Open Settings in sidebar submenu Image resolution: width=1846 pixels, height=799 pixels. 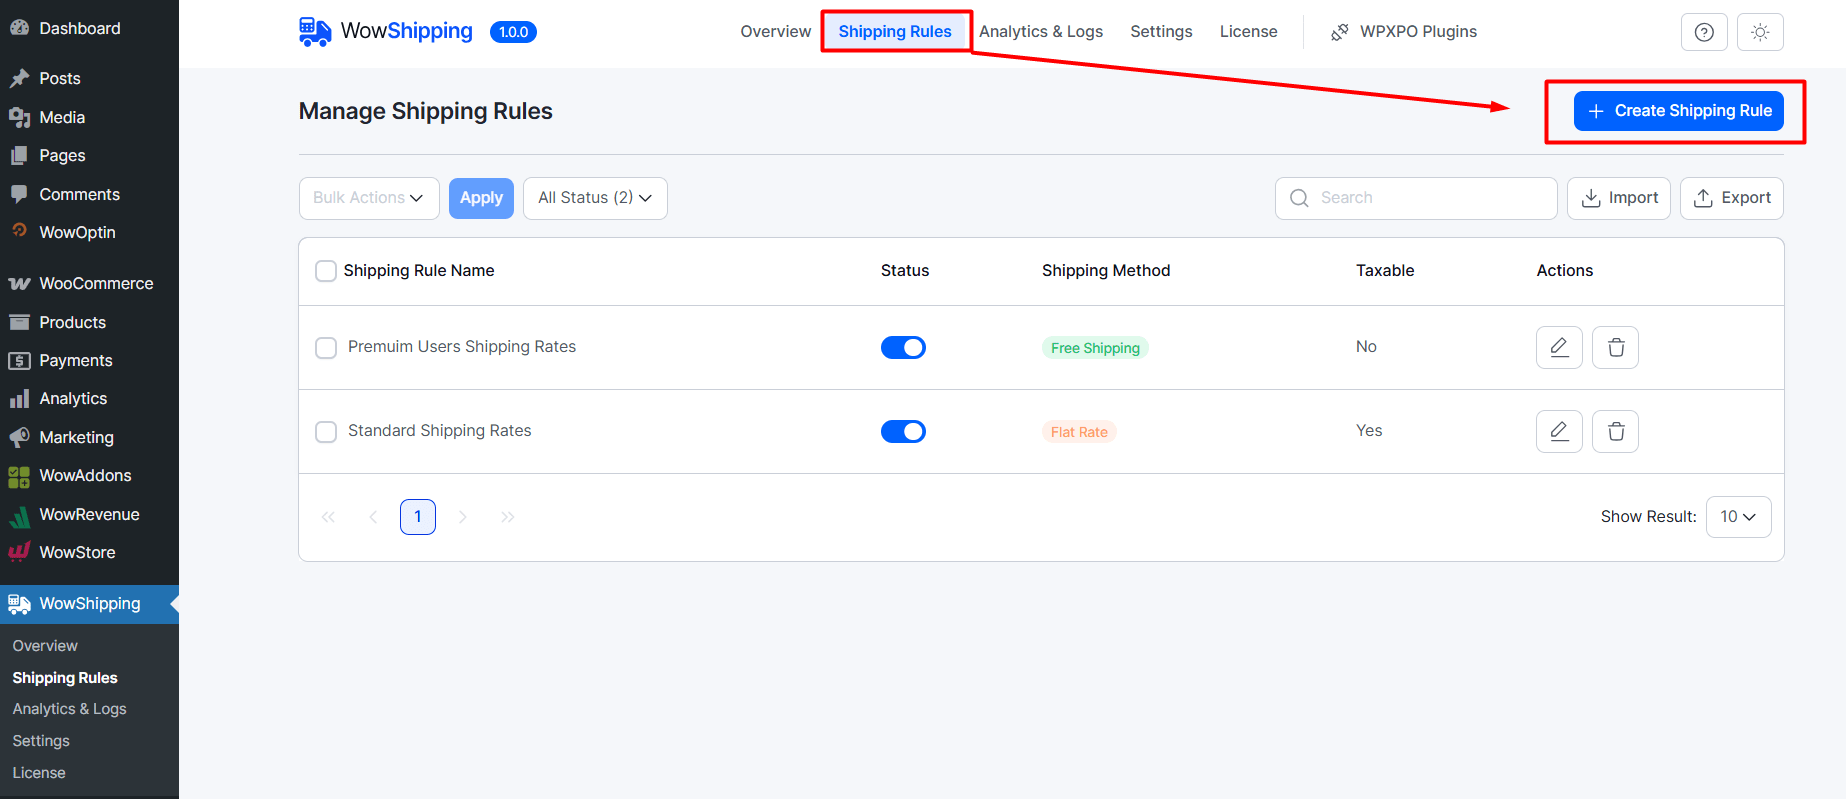coord(41,741)
